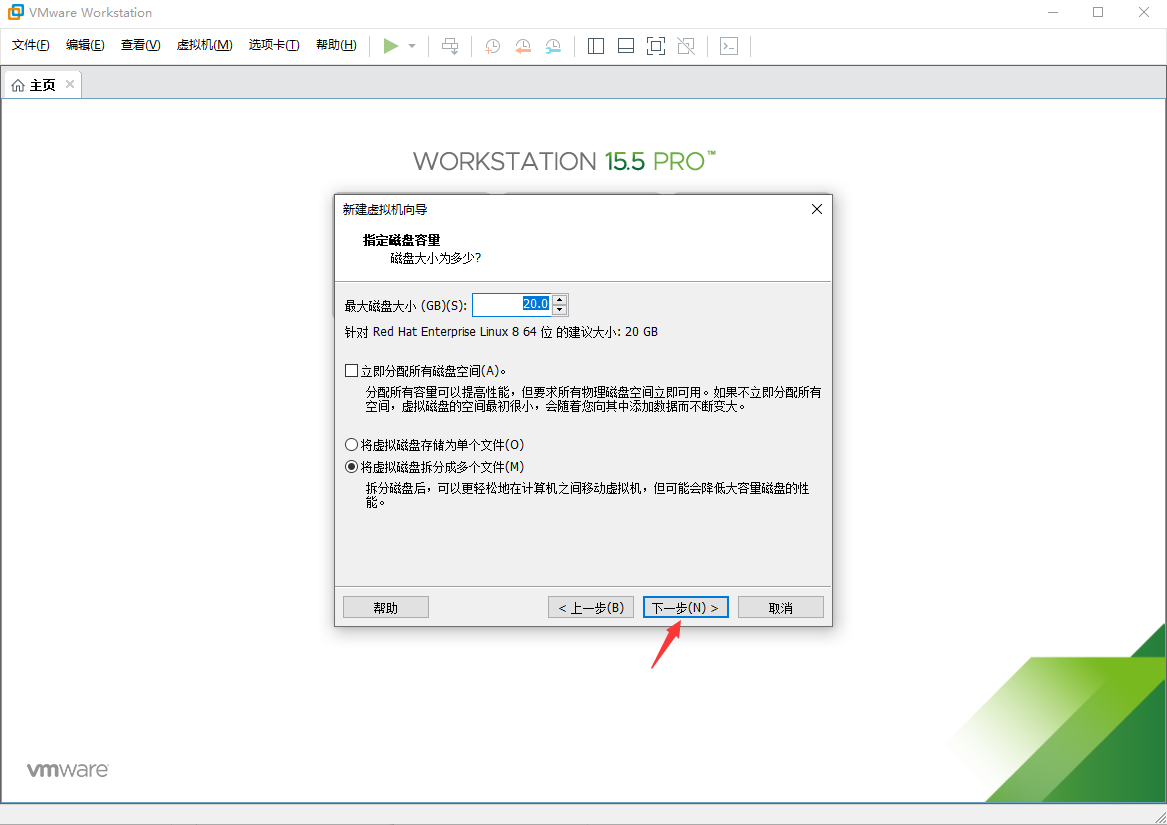1167x825 pixels.
Task: Click the VMware Workstation title bar logo
Action: (x=15, y=12)
